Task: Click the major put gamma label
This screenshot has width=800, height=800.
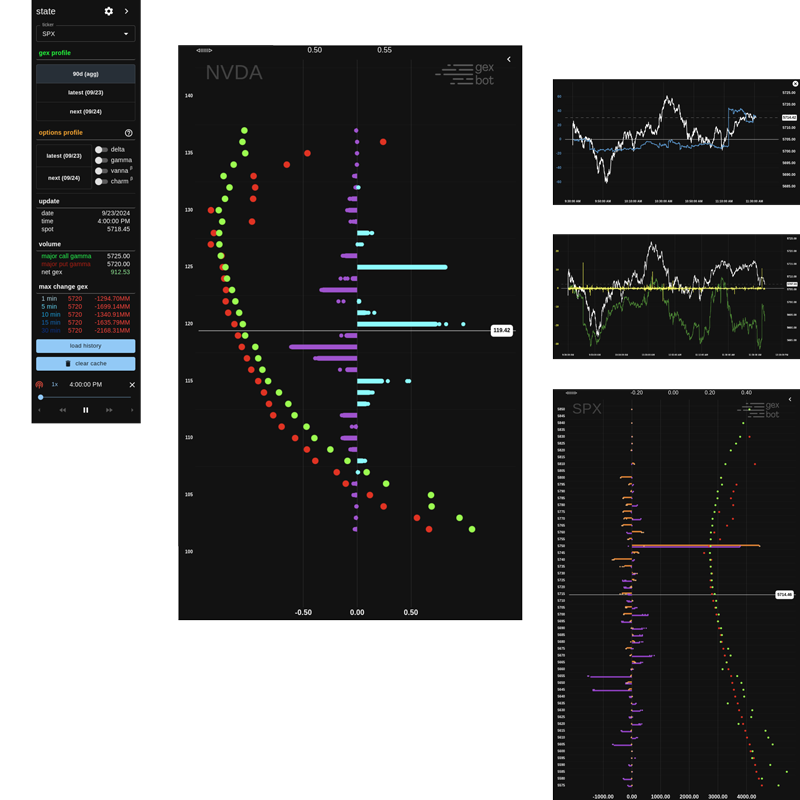Action: [66, 264]
